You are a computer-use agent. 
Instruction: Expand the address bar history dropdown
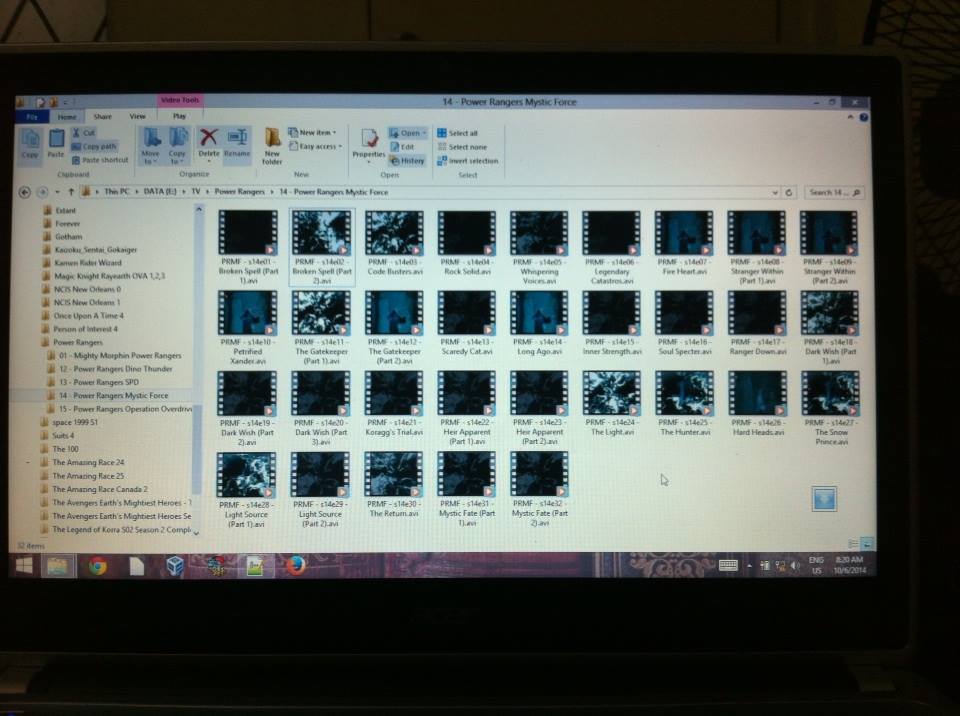pos(775,192)
